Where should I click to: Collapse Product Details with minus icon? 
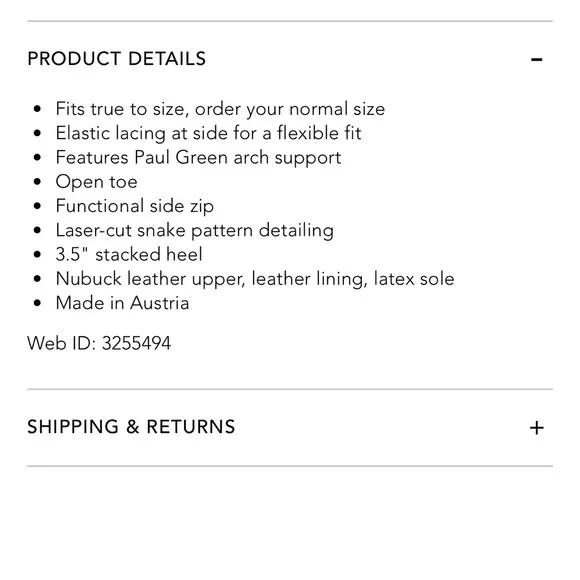pos(536,59)
